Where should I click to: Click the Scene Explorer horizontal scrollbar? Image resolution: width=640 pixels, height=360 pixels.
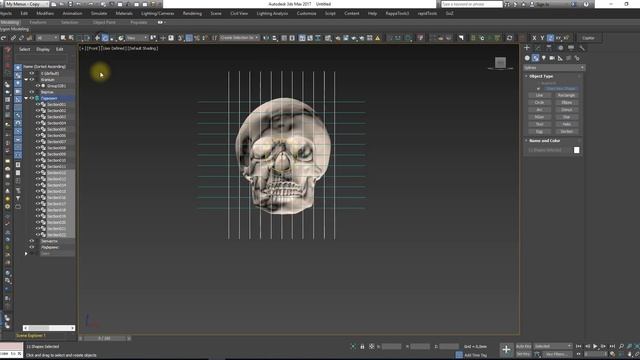(49, 328)
